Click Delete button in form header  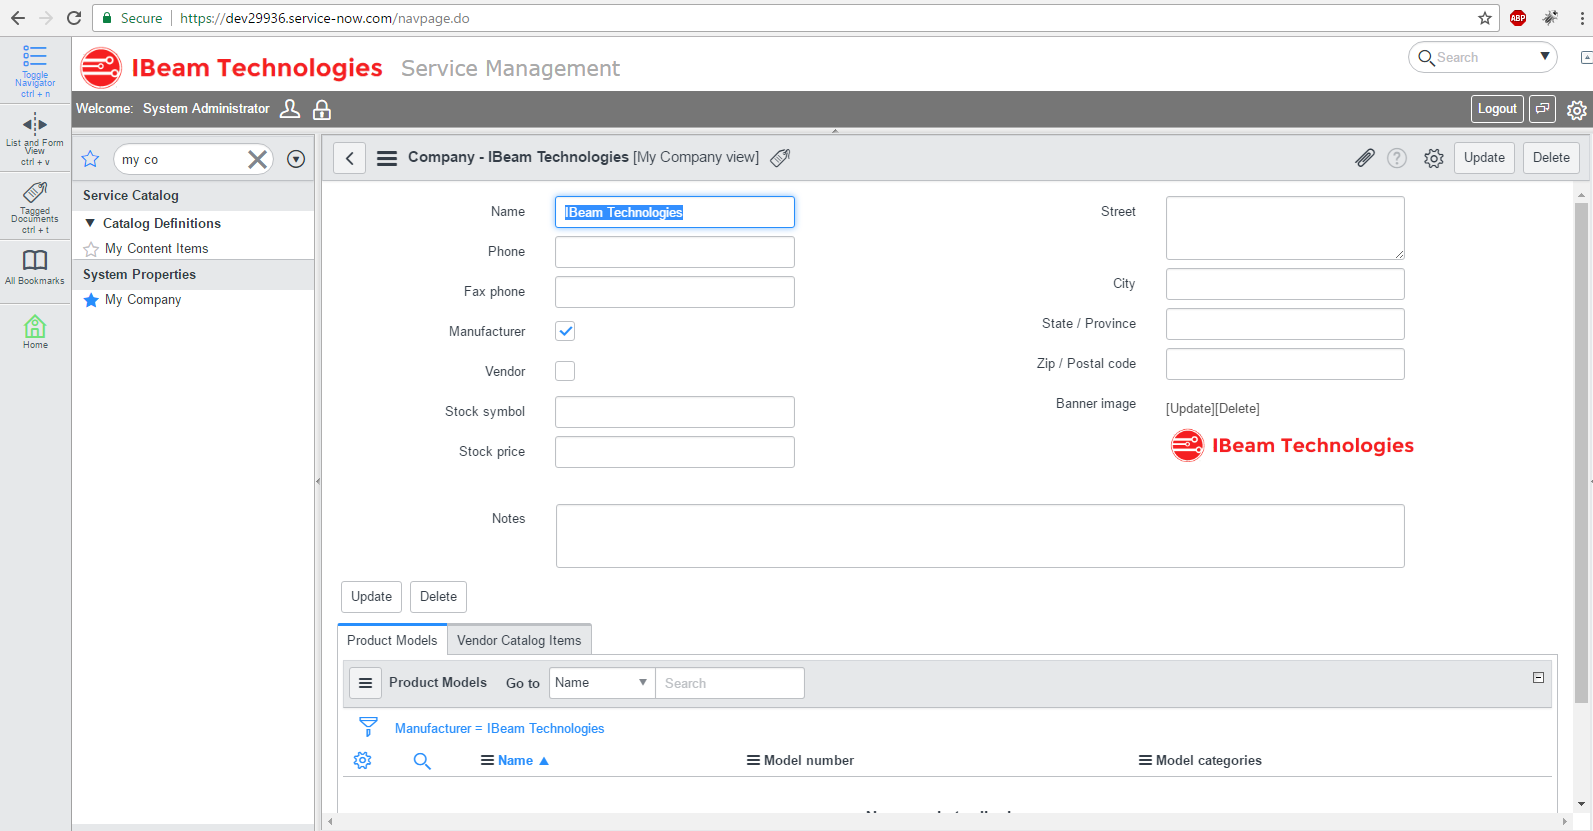click(1551, 158)
